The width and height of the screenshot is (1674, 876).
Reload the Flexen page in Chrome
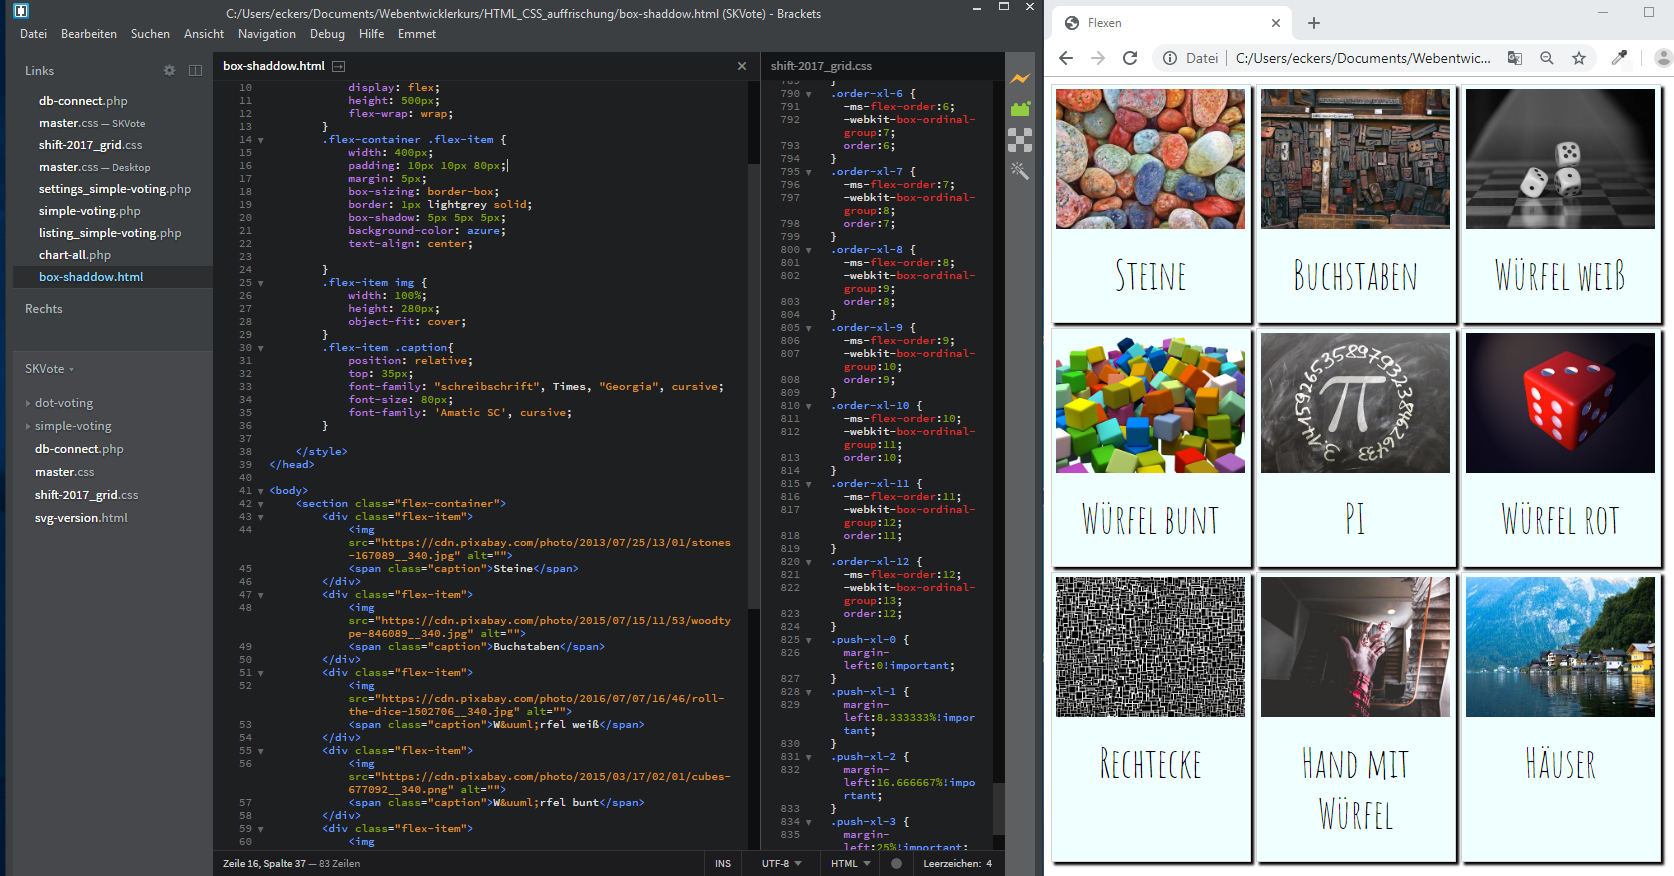(1130, 58)
